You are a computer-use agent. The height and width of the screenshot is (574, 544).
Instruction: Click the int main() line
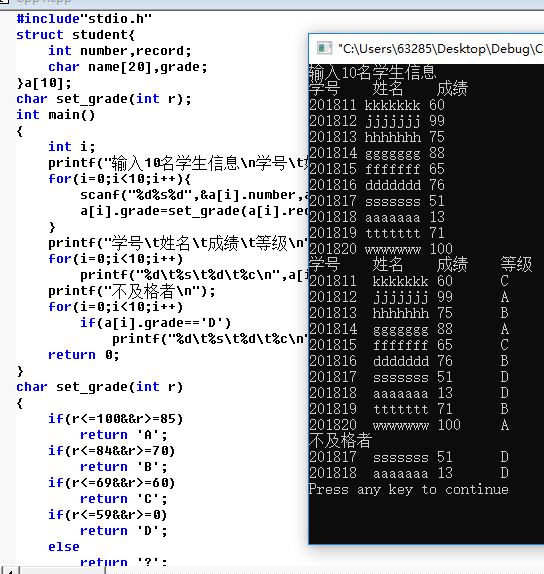56,115
